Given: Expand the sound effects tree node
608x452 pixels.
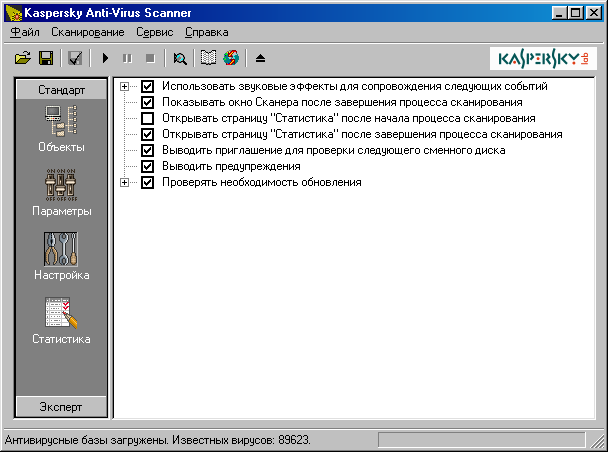Looking at the screenshot, I should (124, 86).
